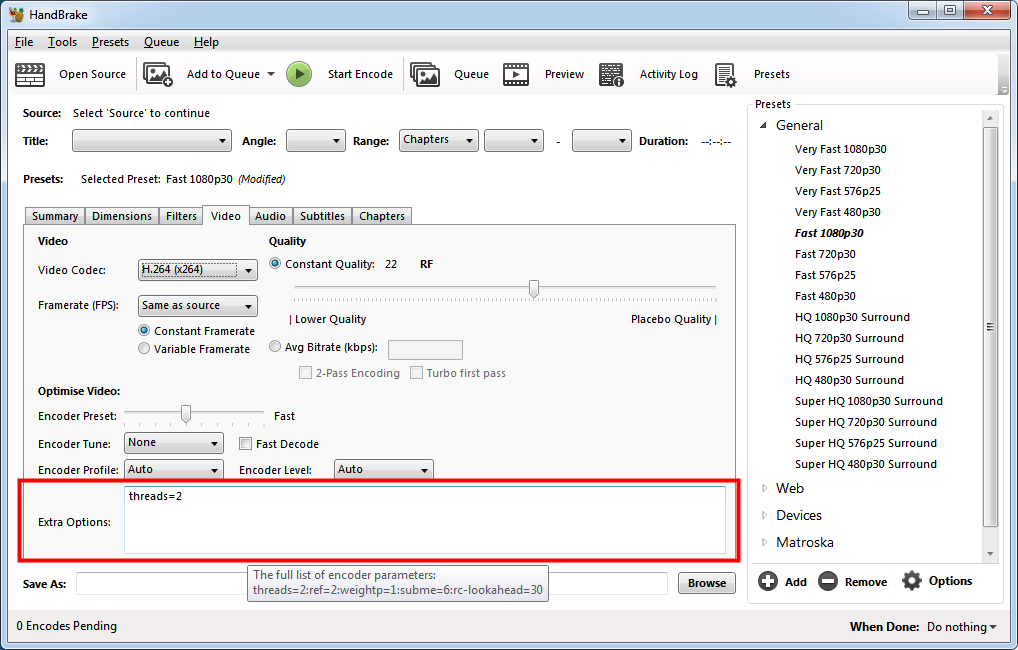This screenshot has width=1018, height=650.
Task: Open the Framerate (FPS) dropdown
Action: coord(197,305)
